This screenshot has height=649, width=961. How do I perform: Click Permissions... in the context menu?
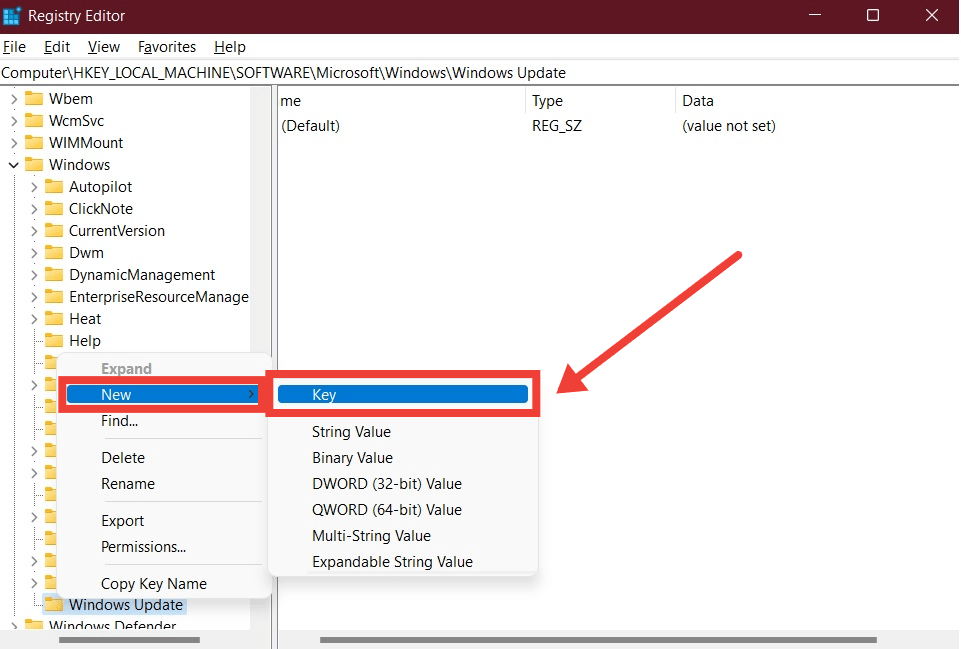coord(143,547)
